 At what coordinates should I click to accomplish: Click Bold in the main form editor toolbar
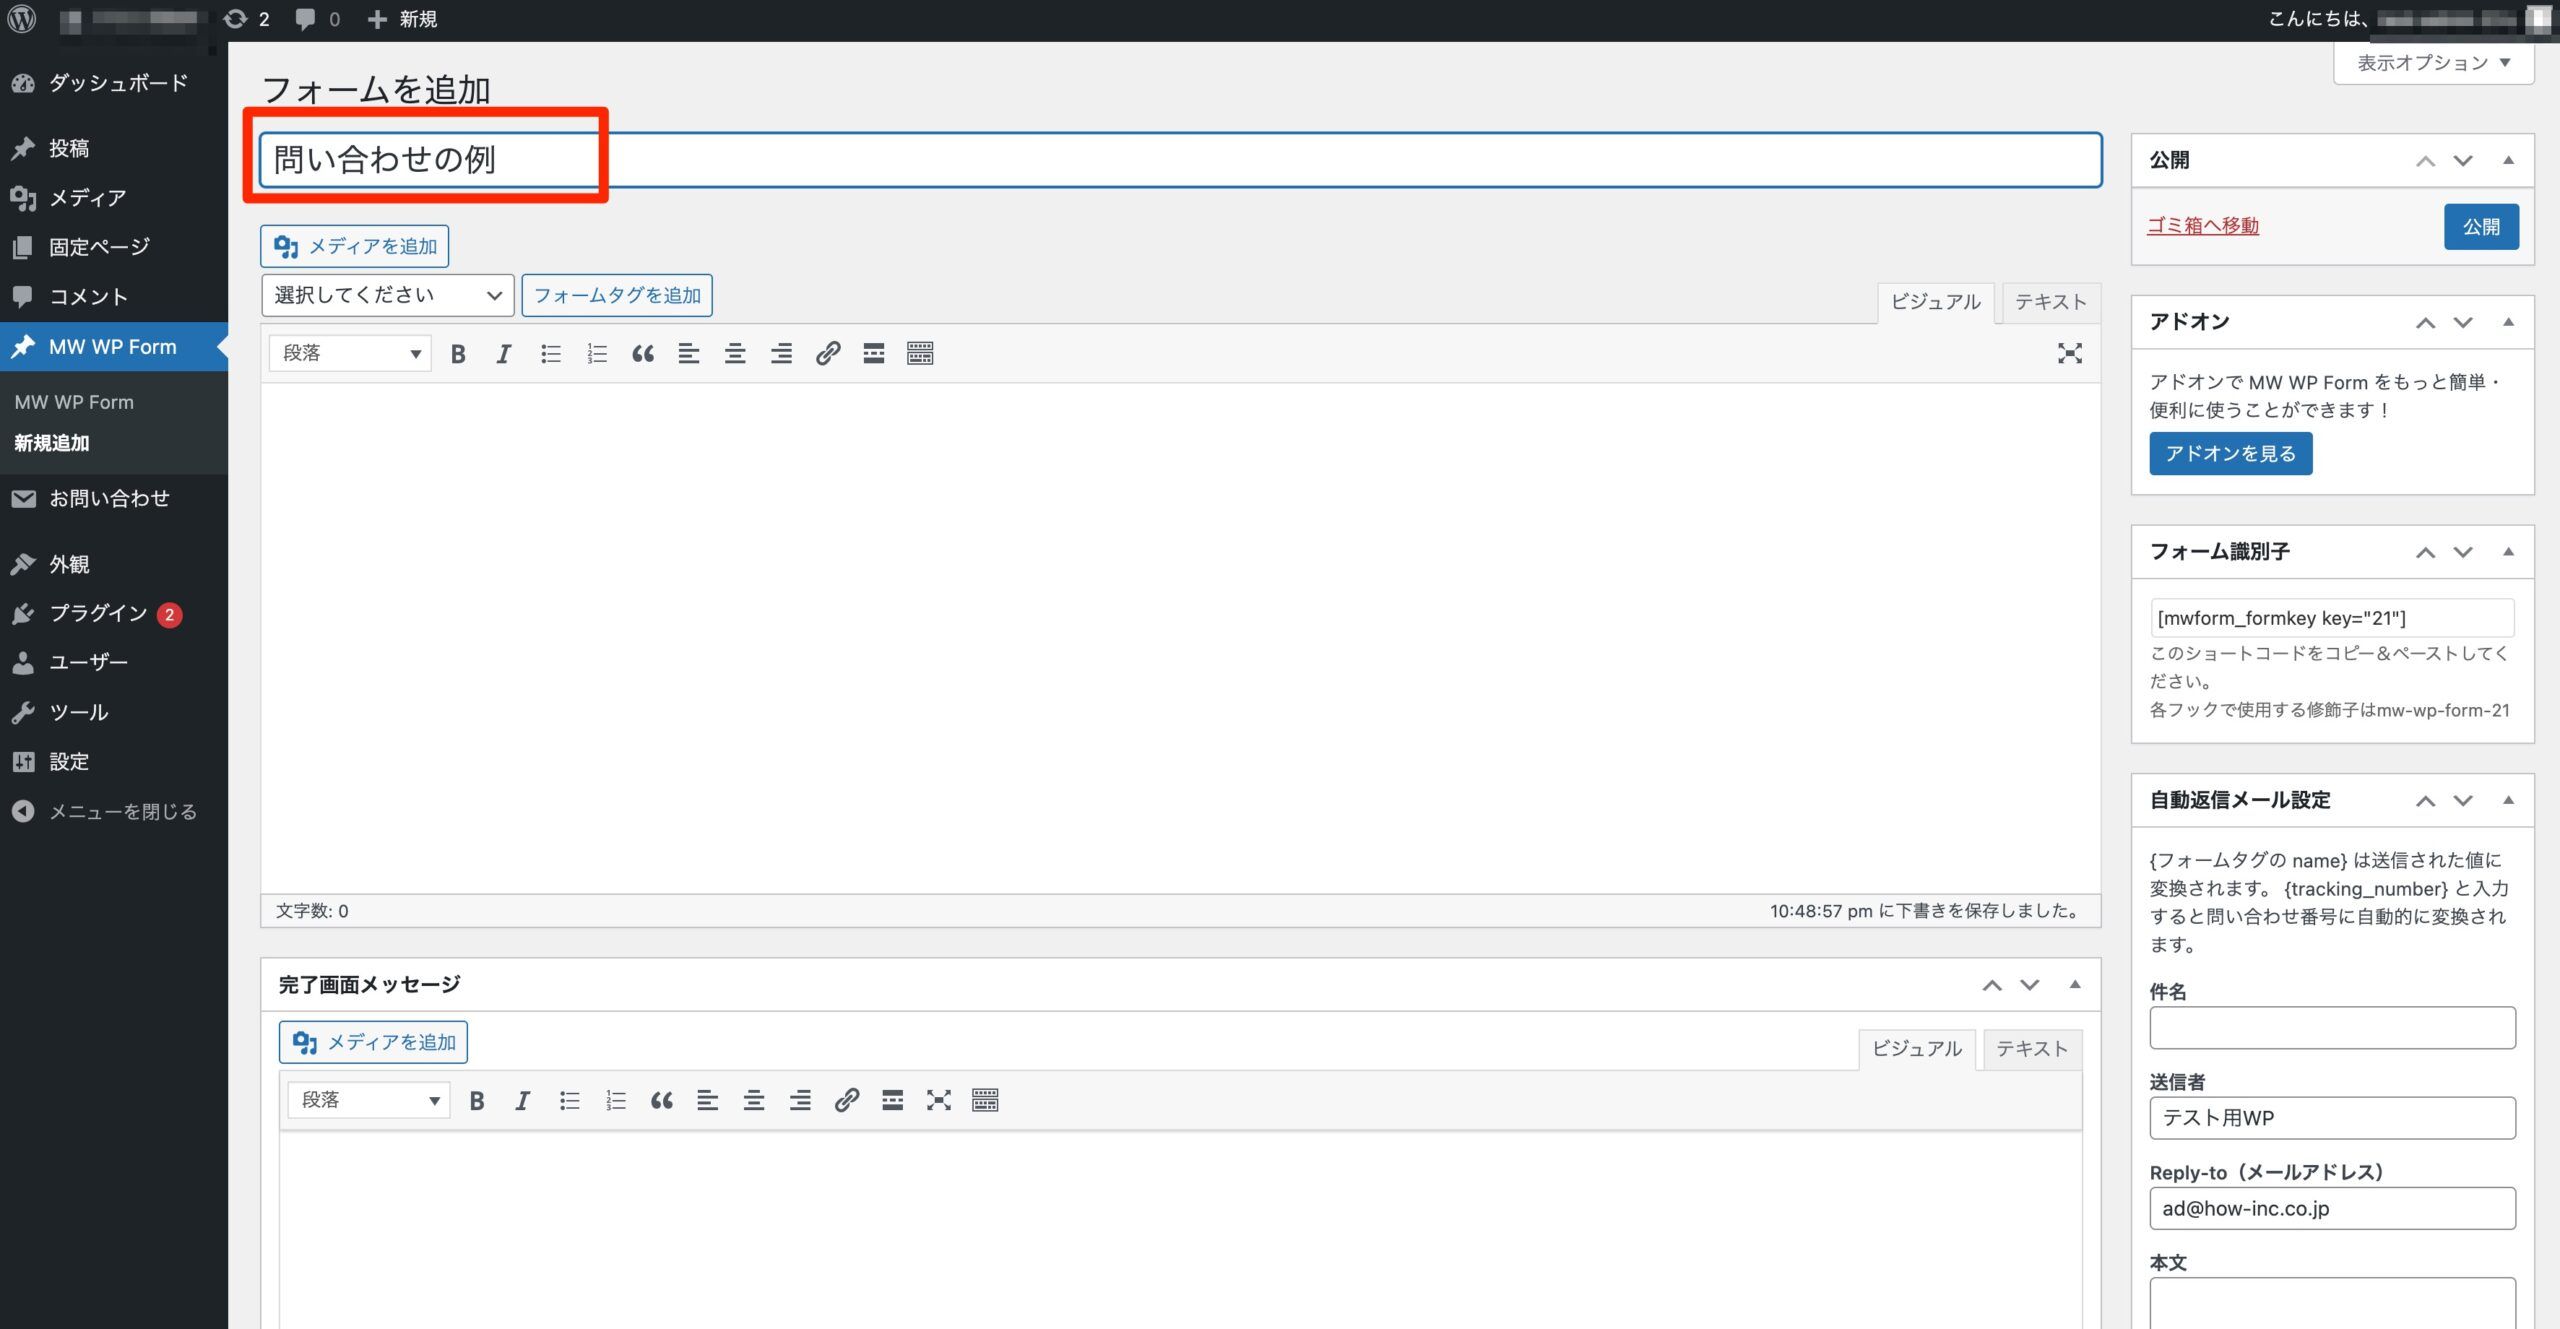tap(458, 353)
